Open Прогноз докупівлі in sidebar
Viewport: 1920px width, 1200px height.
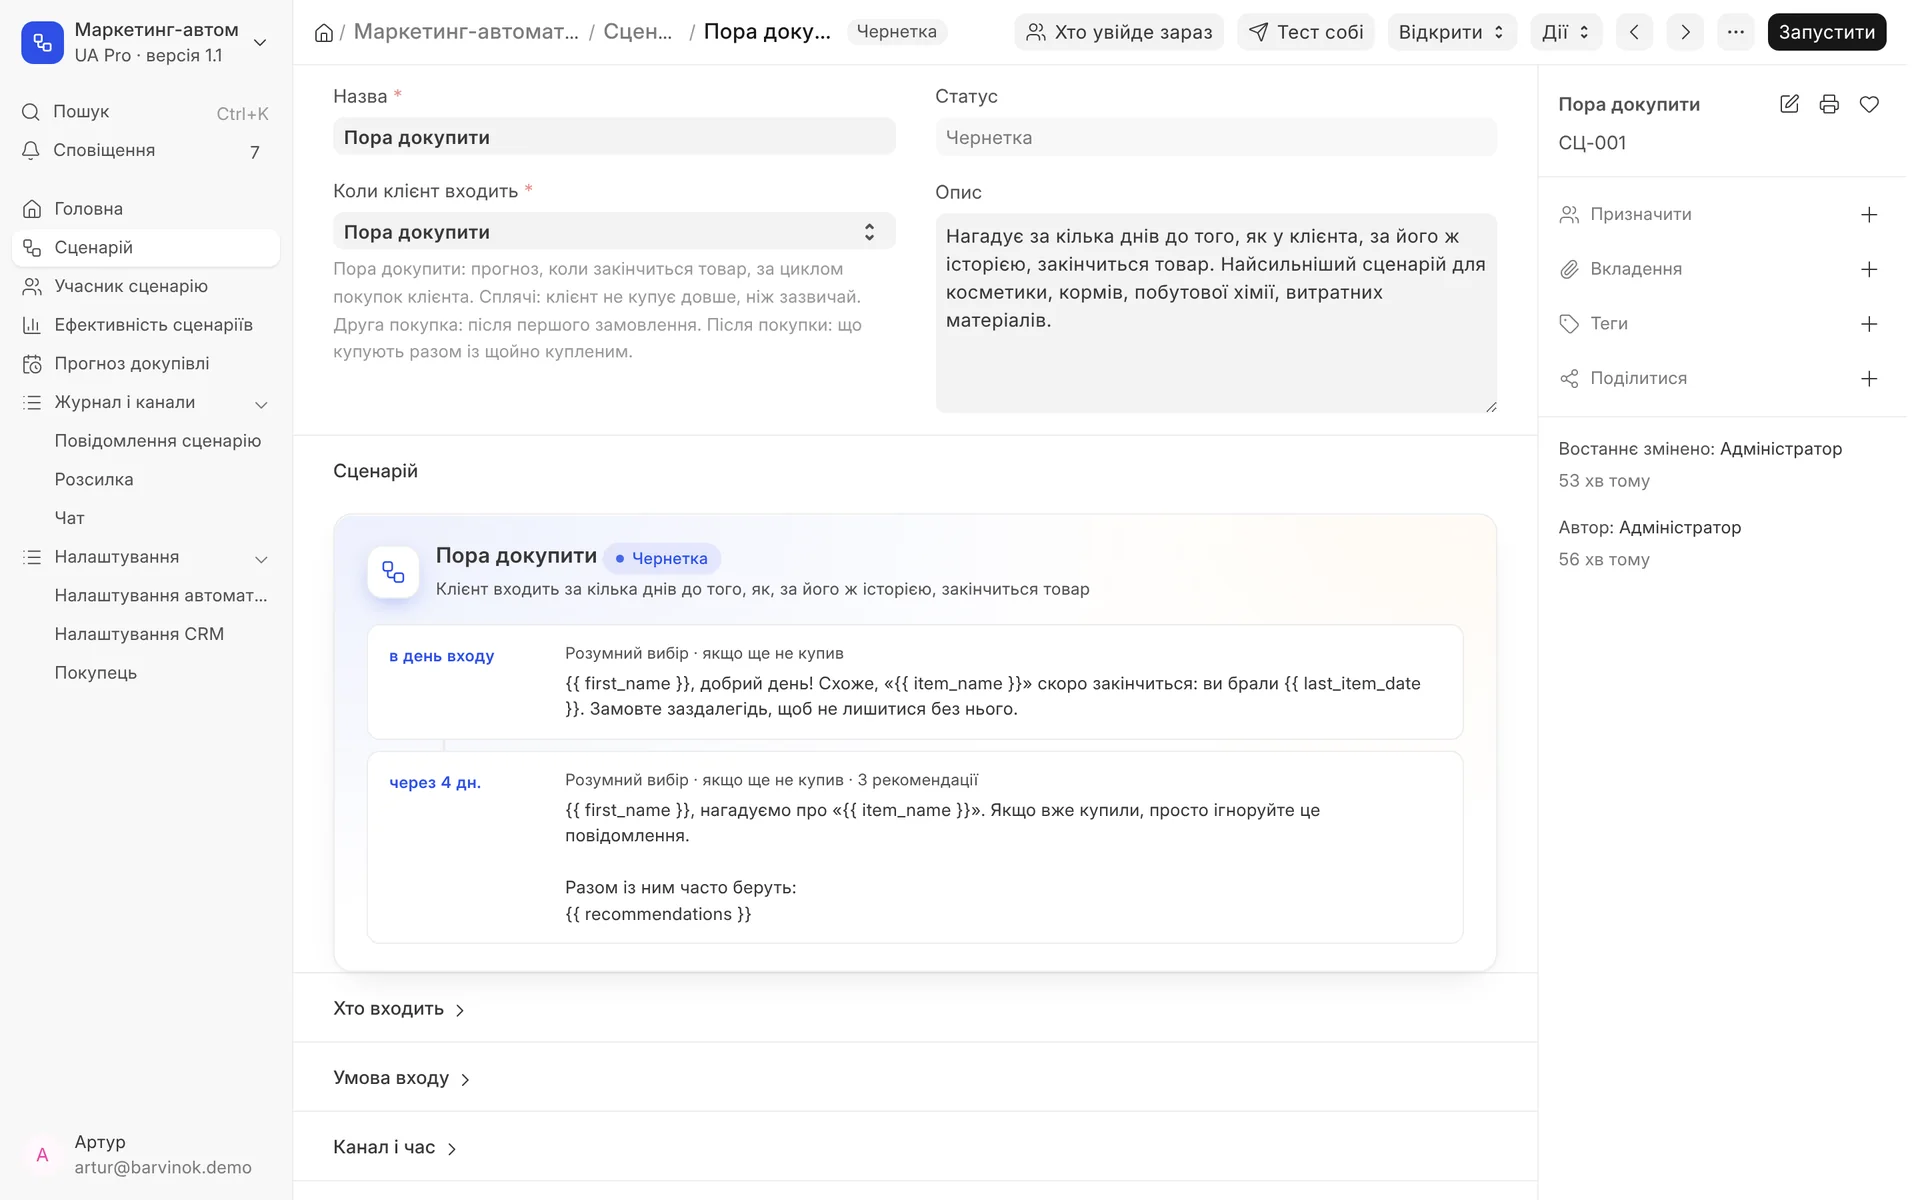[146, 364]
